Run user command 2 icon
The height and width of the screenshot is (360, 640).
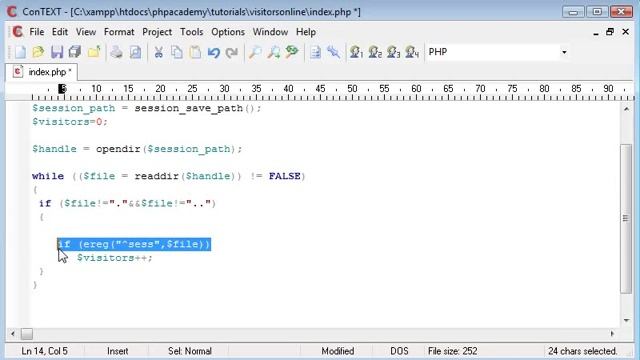coord(375,52)
